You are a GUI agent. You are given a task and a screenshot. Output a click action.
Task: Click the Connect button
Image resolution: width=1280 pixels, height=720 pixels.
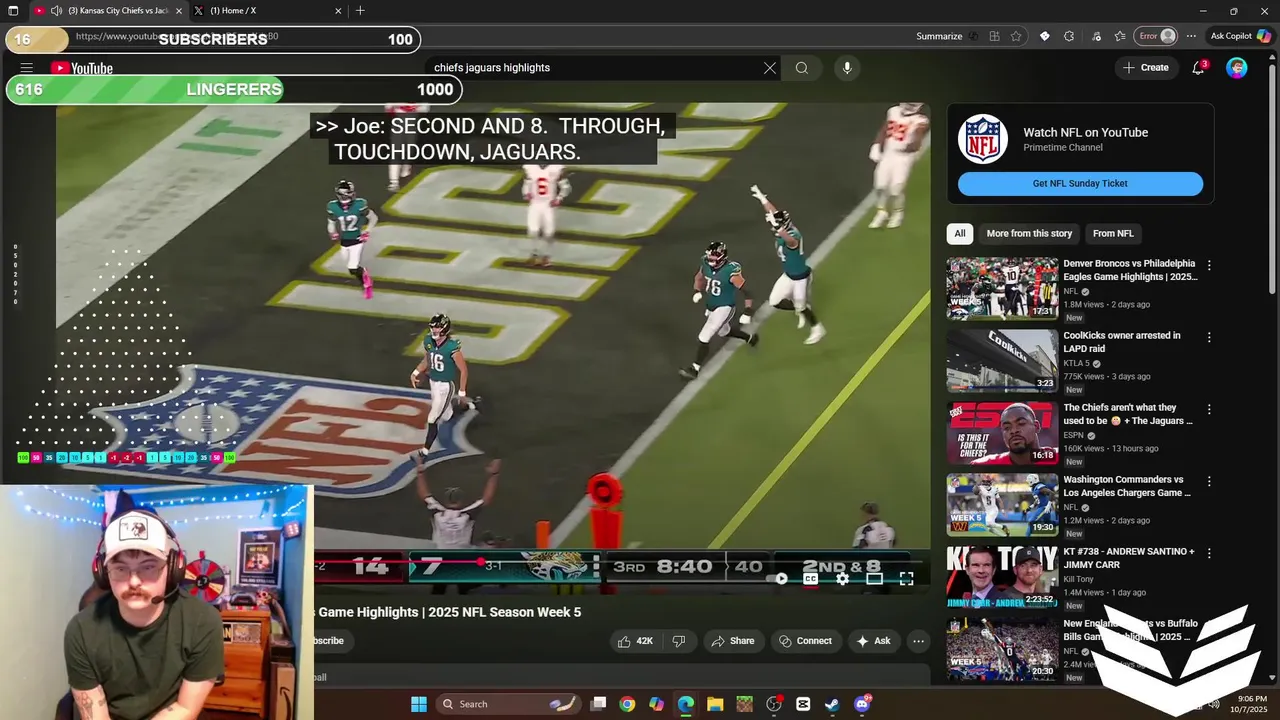pyautogui.click(x=805, y=641)
